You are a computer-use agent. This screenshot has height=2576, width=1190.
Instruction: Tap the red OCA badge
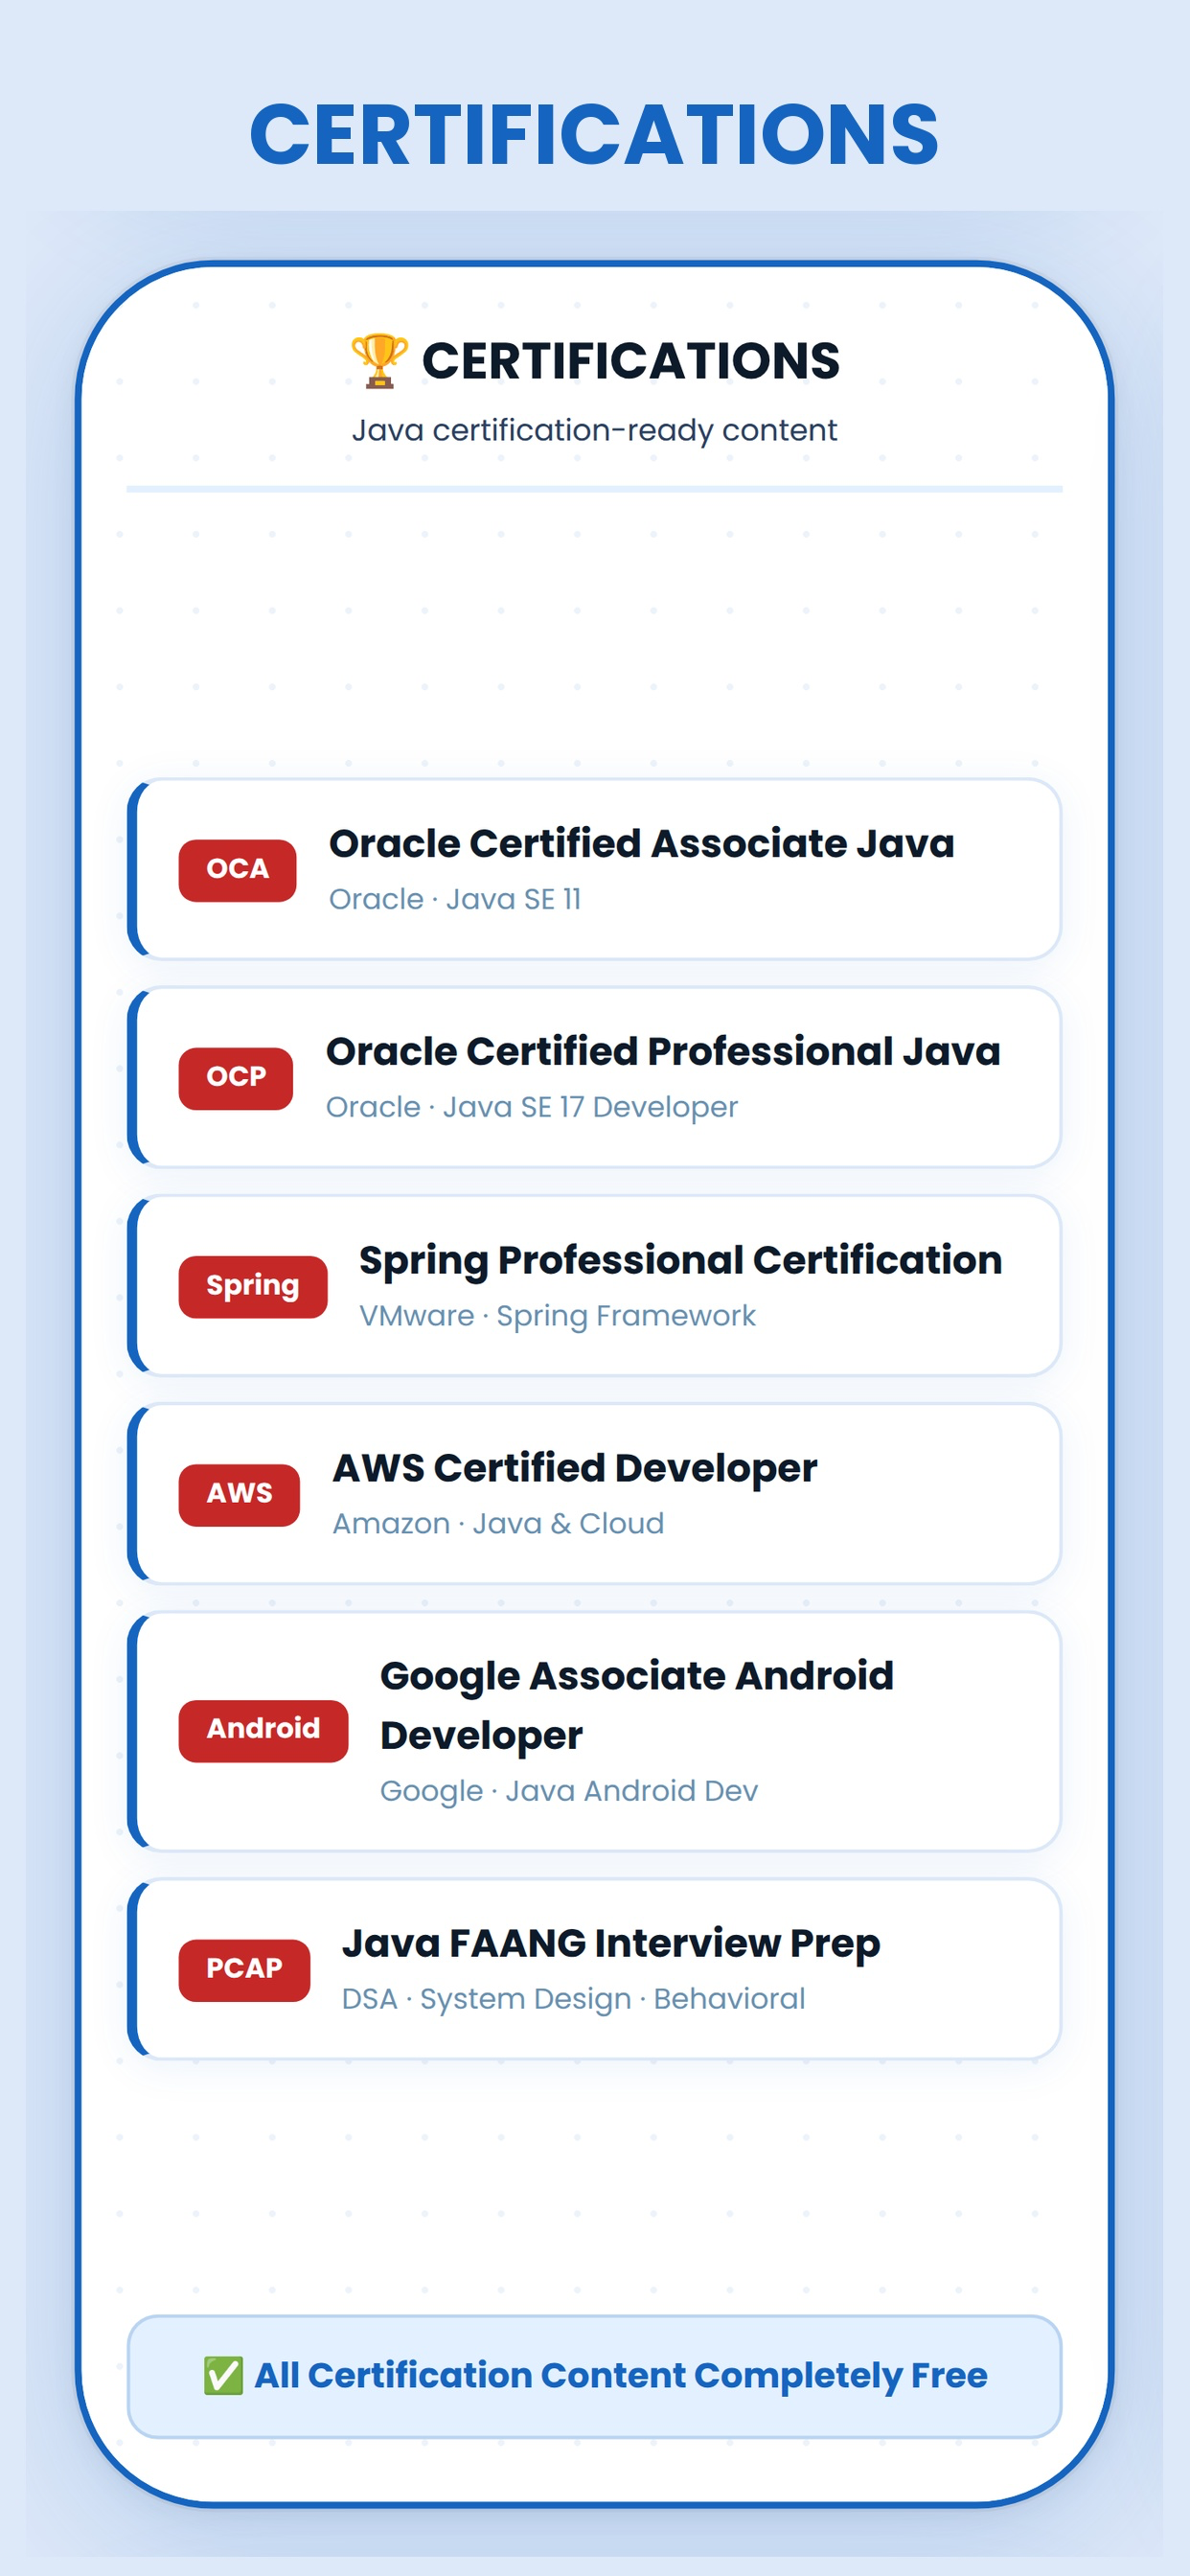tap(237, 870)
